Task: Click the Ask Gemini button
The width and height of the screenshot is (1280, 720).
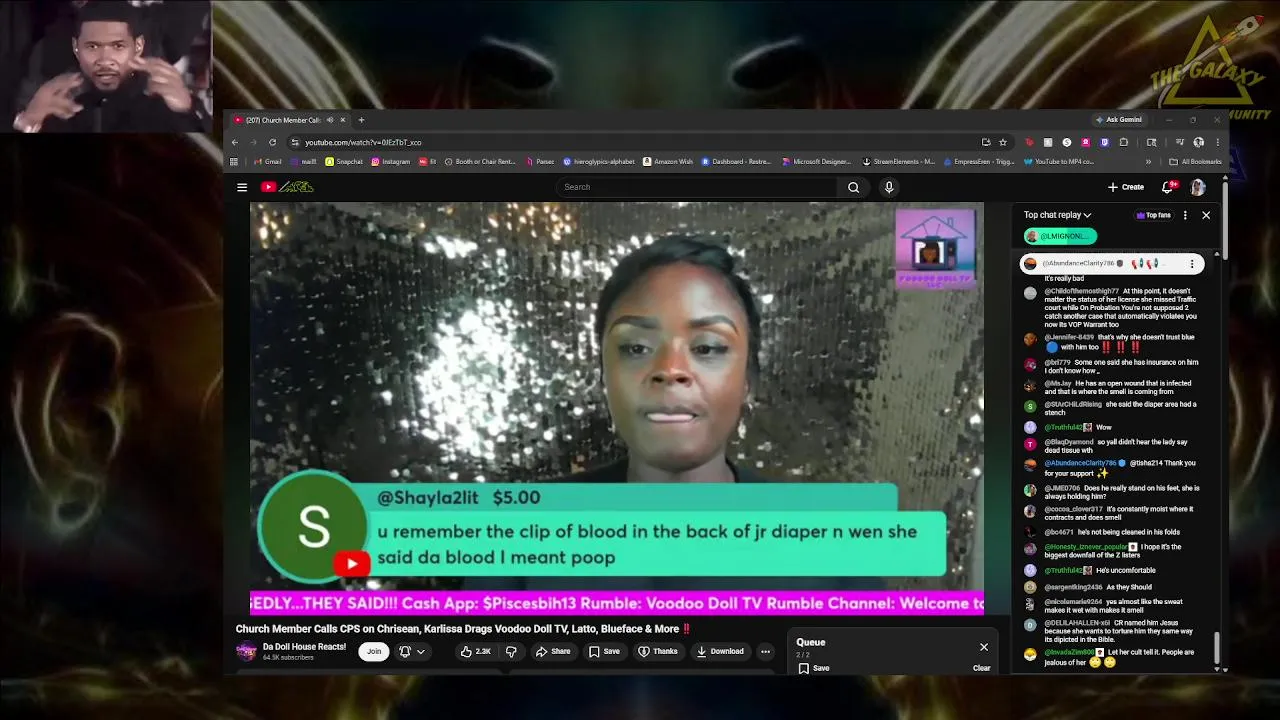Action: [x=1119, y=120]
